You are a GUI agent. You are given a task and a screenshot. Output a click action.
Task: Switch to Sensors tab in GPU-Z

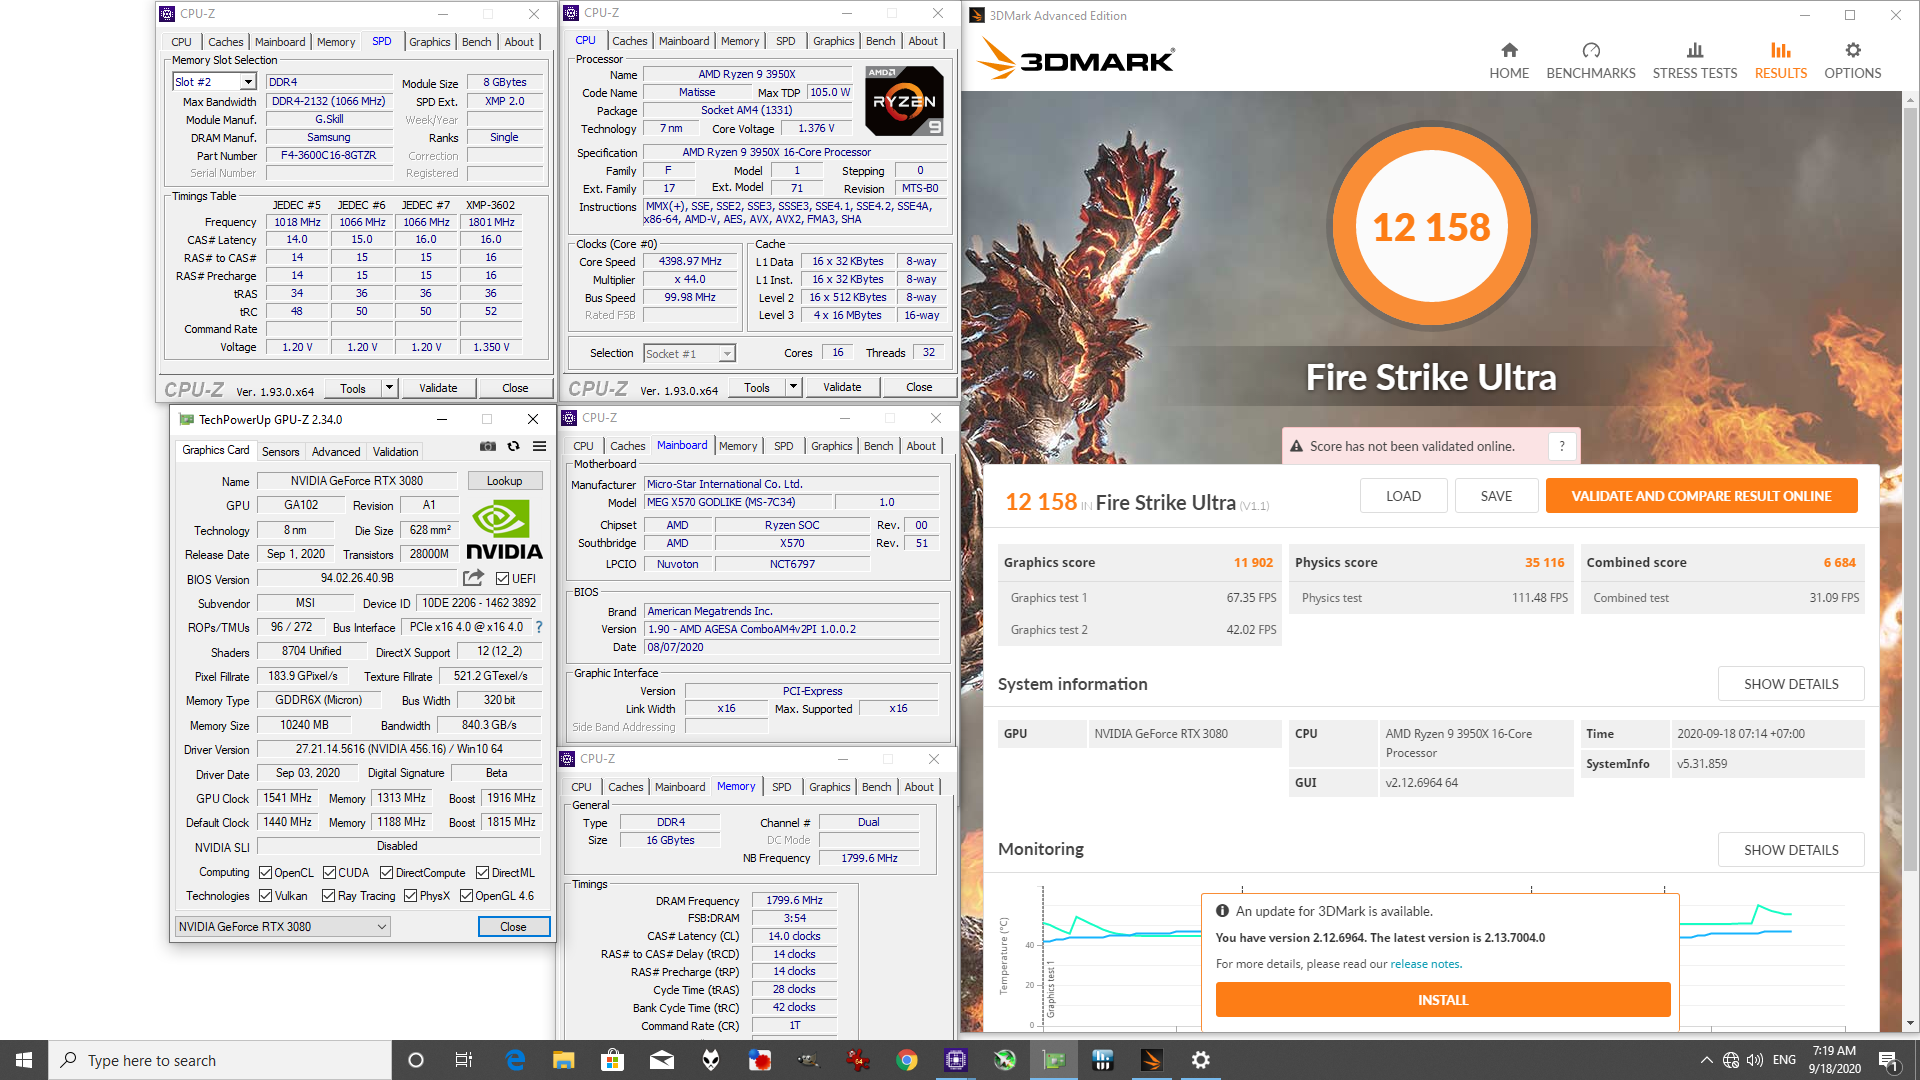[280, 451]
